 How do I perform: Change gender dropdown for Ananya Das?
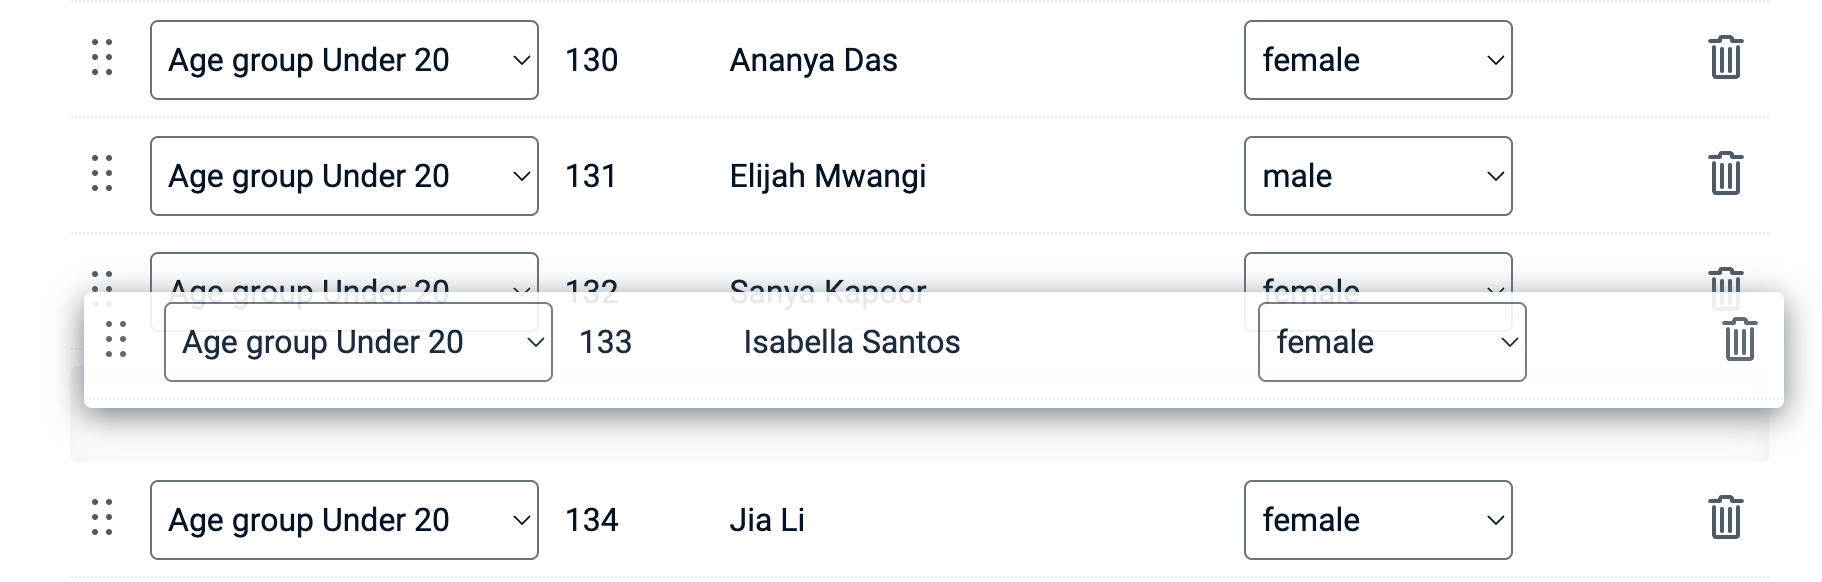[1377, 60]
